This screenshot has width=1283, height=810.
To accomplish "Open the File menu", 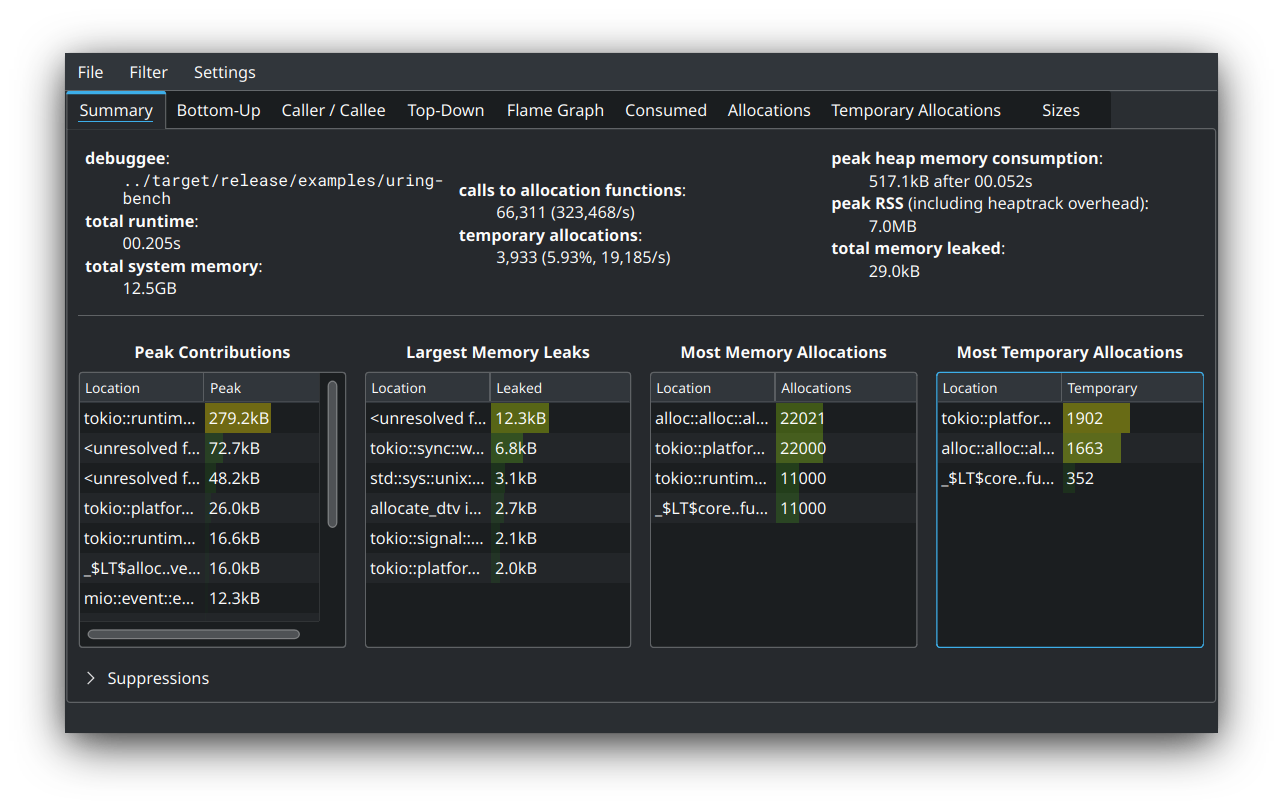I will point(90,72).
